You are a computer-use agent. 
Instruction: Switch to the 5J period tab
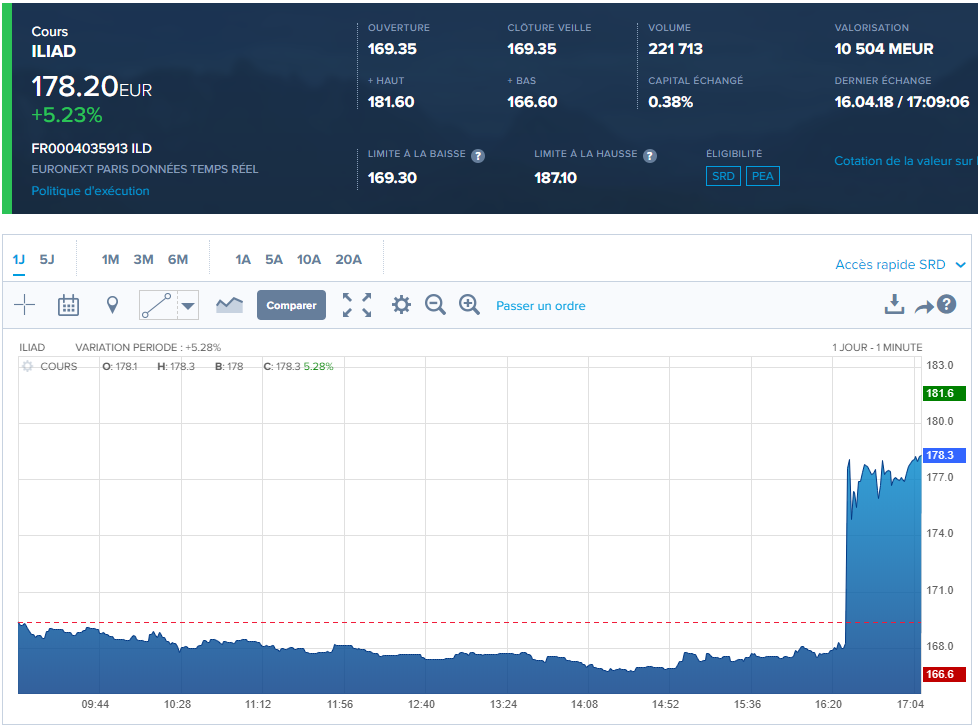(x=47, y=260)
